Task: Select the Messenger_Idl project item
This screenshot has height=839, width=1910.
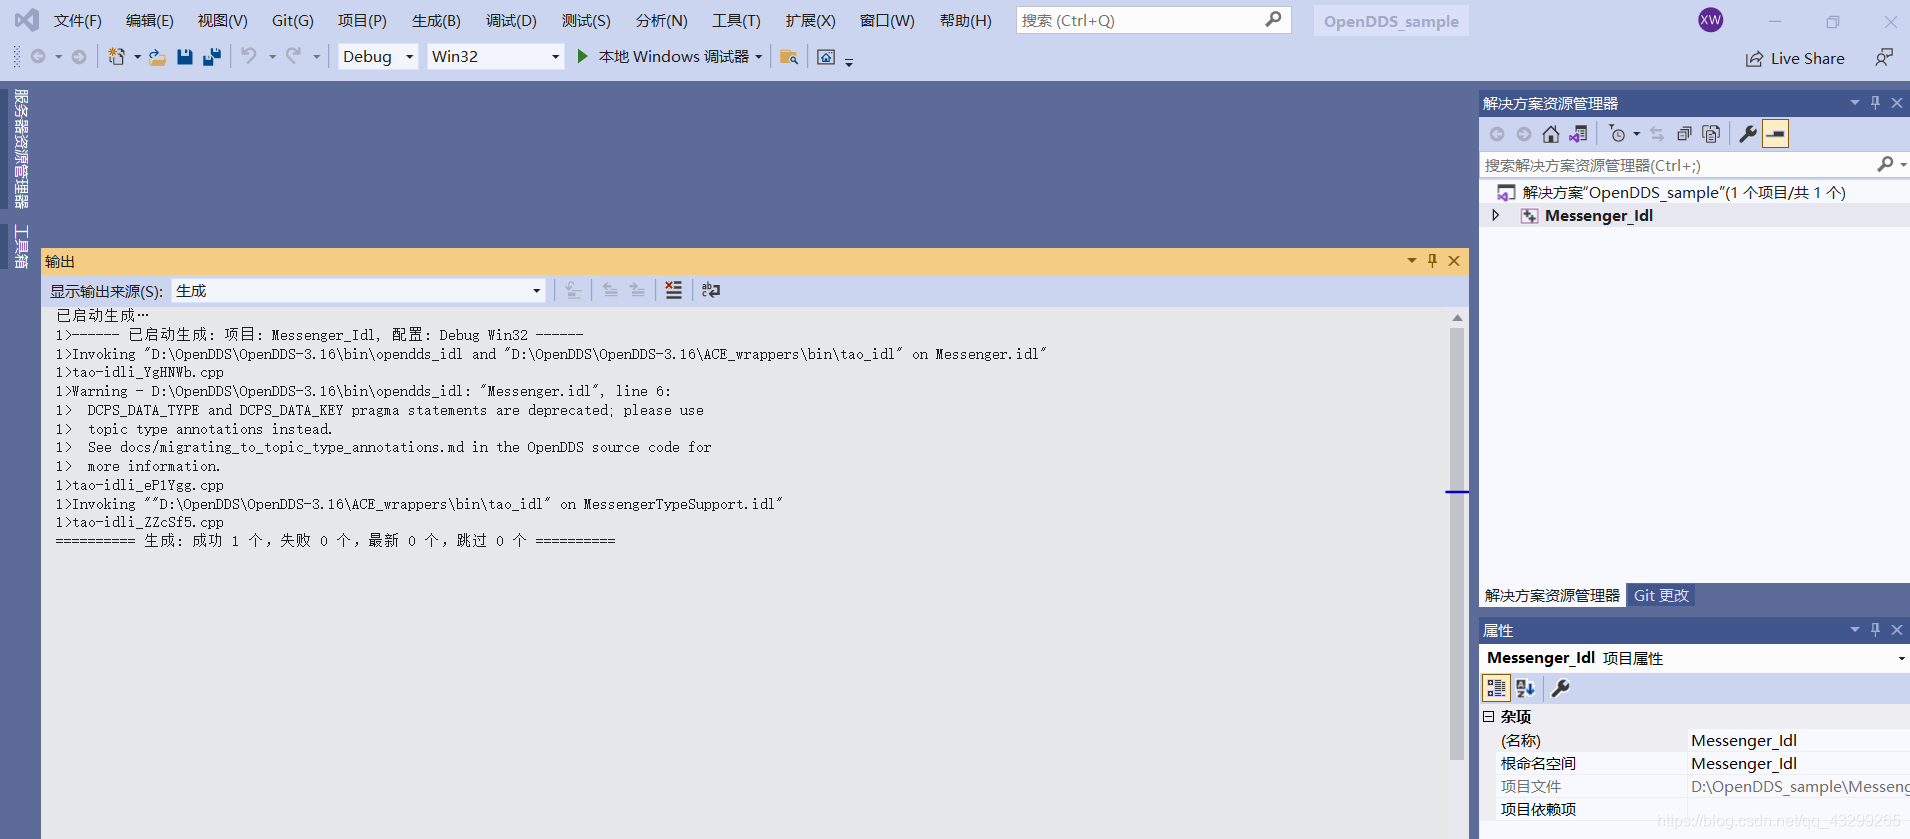Action: [1598, 215]
